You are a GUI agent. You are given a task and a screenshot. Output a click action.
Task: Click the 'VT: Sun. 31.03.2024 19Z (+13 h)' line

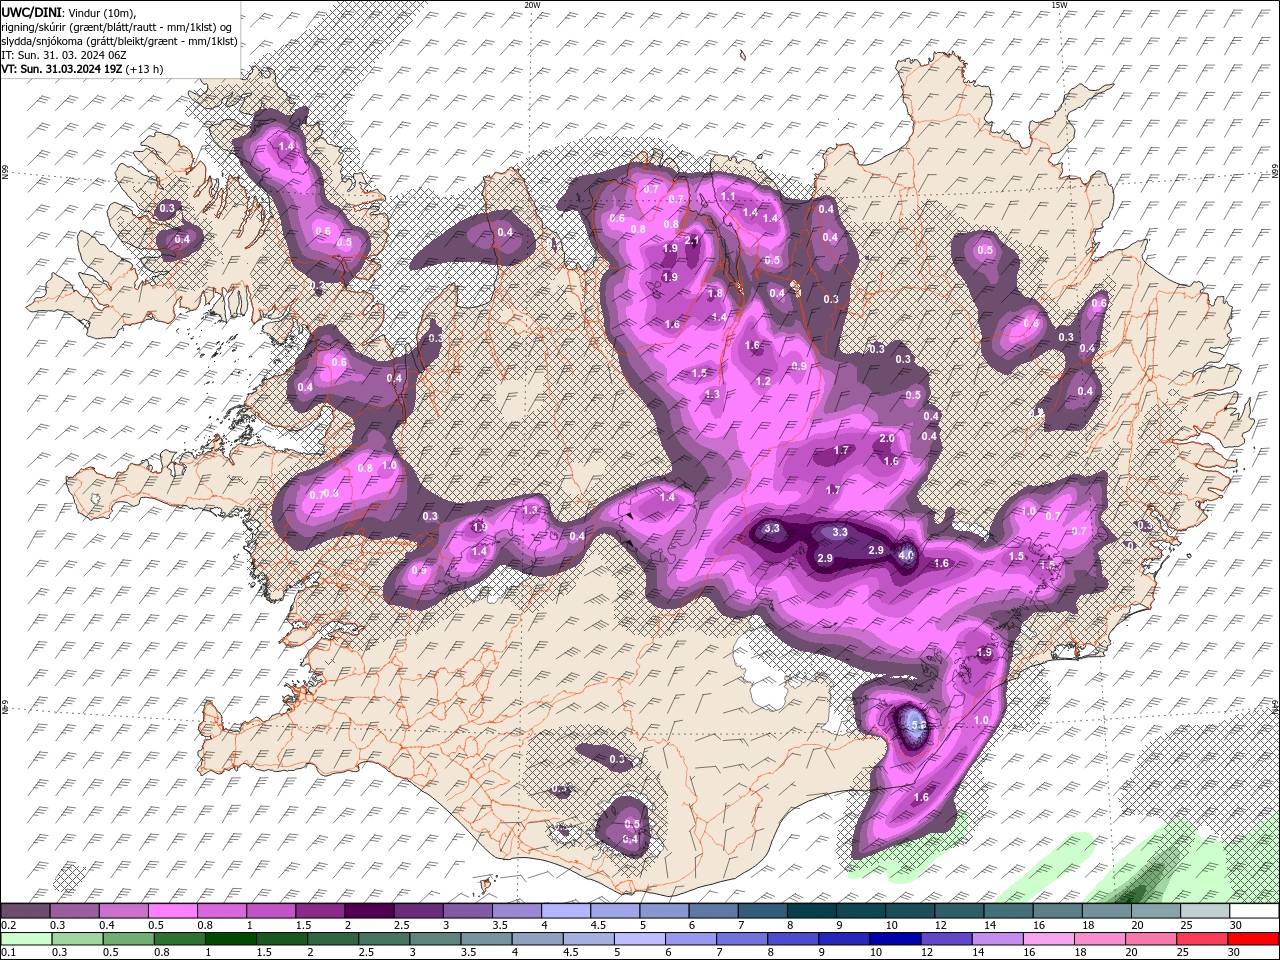click(x=82, y=69)
